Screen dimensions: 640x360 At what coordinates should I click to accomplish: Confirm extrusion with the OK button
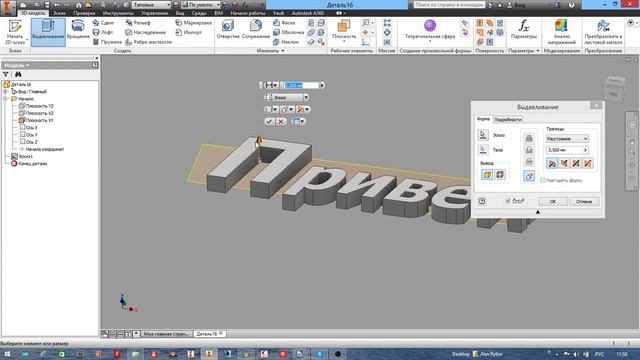[553, 201]
